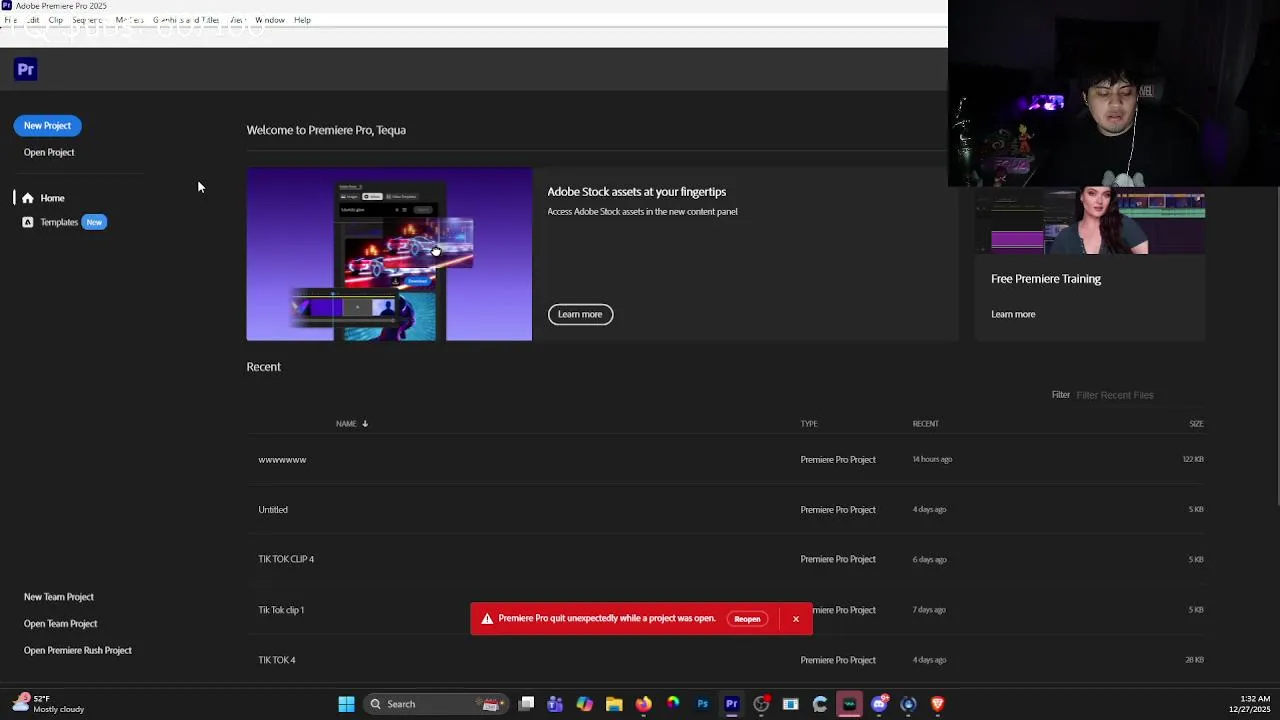Click the Home house icon
The image size is (1280, 720).
[x=28, y=198]
